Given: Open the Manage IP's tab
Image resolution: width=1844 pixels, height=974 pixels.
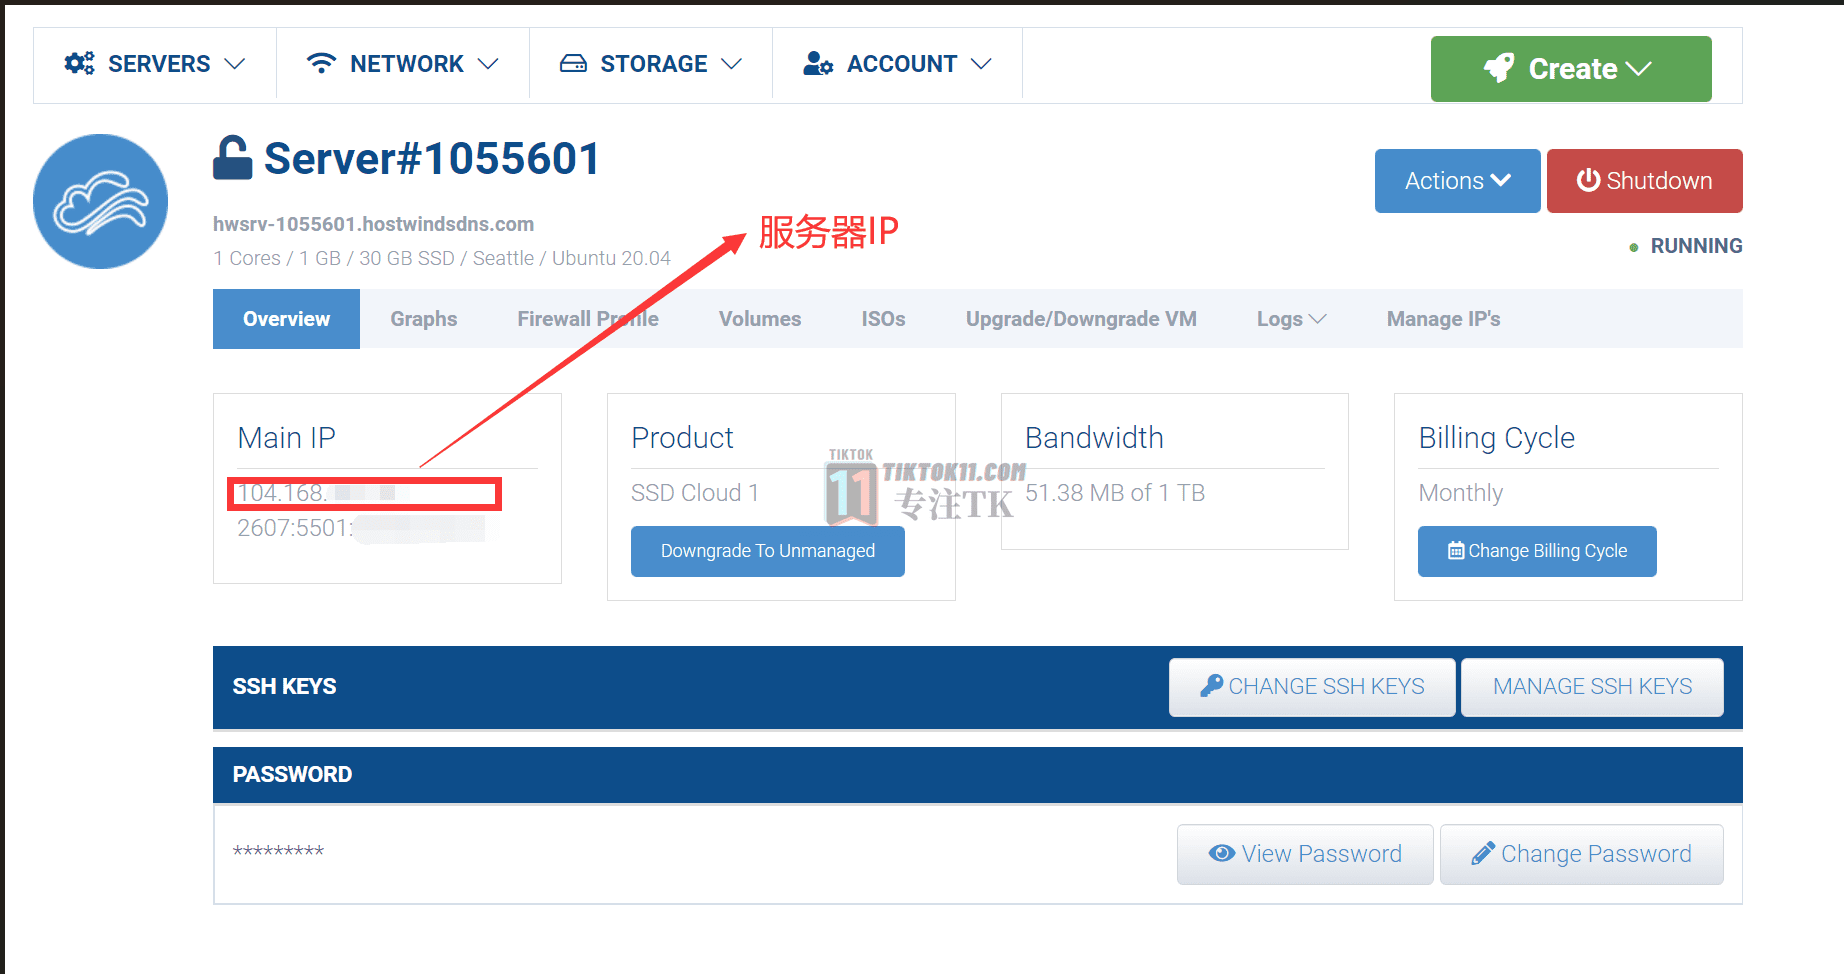Looking at the screenshot, I should pos(1443,319).
